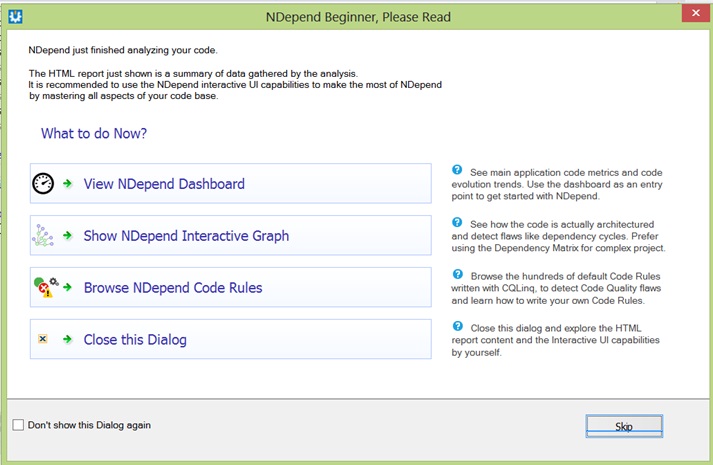
Task: Select Show NDepend Interactive Graph
Action: point(231,235)
